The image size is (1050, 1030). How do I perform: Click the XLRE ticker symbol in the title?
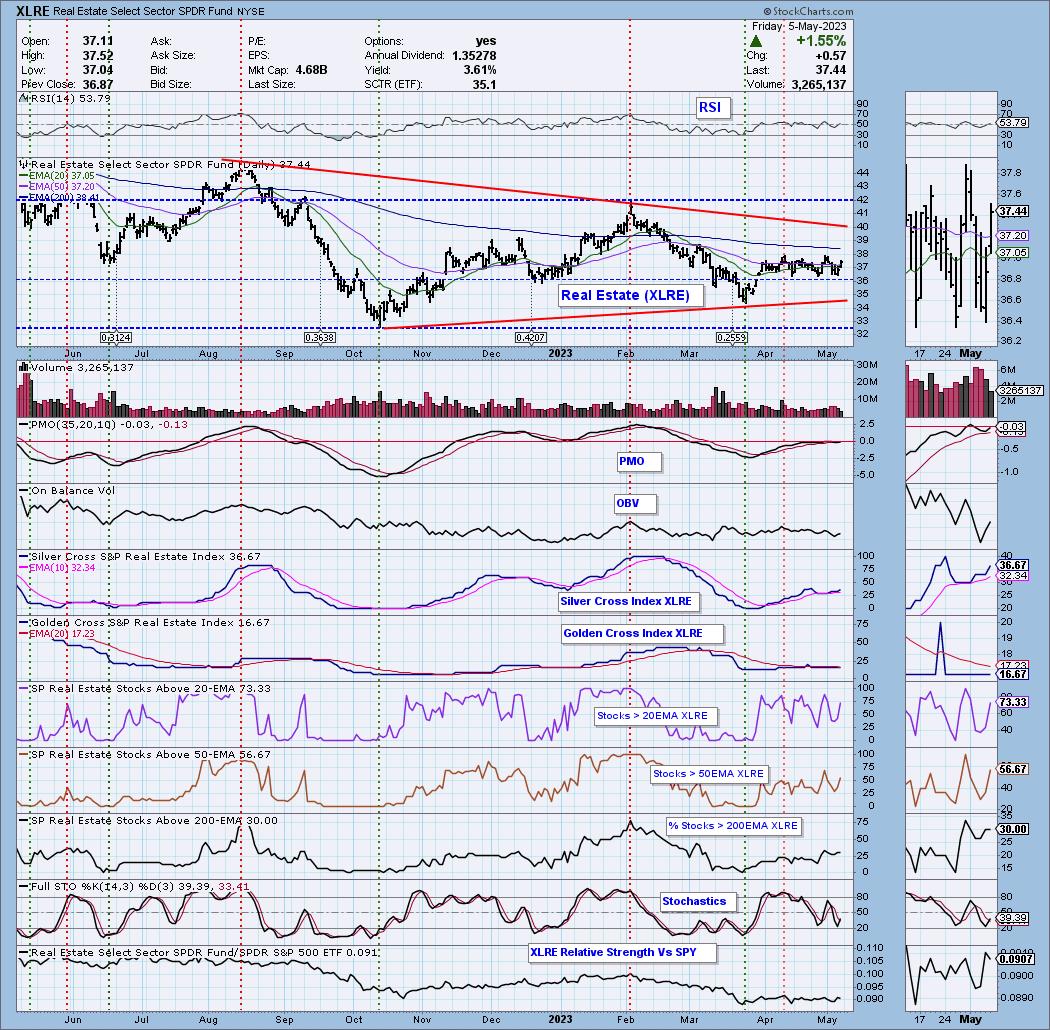[x=33, y=11]
